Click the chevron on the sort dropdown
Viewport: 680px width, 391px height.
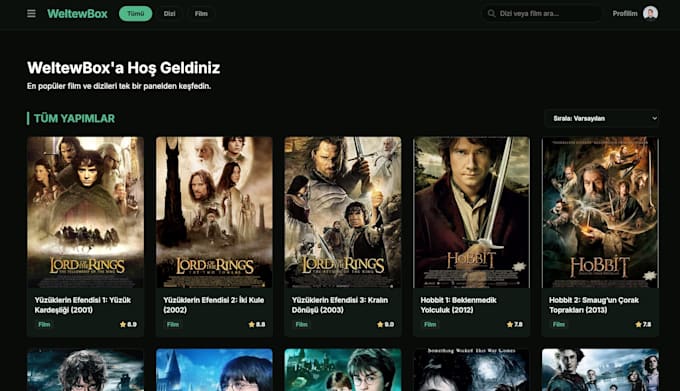coord(654,118)
